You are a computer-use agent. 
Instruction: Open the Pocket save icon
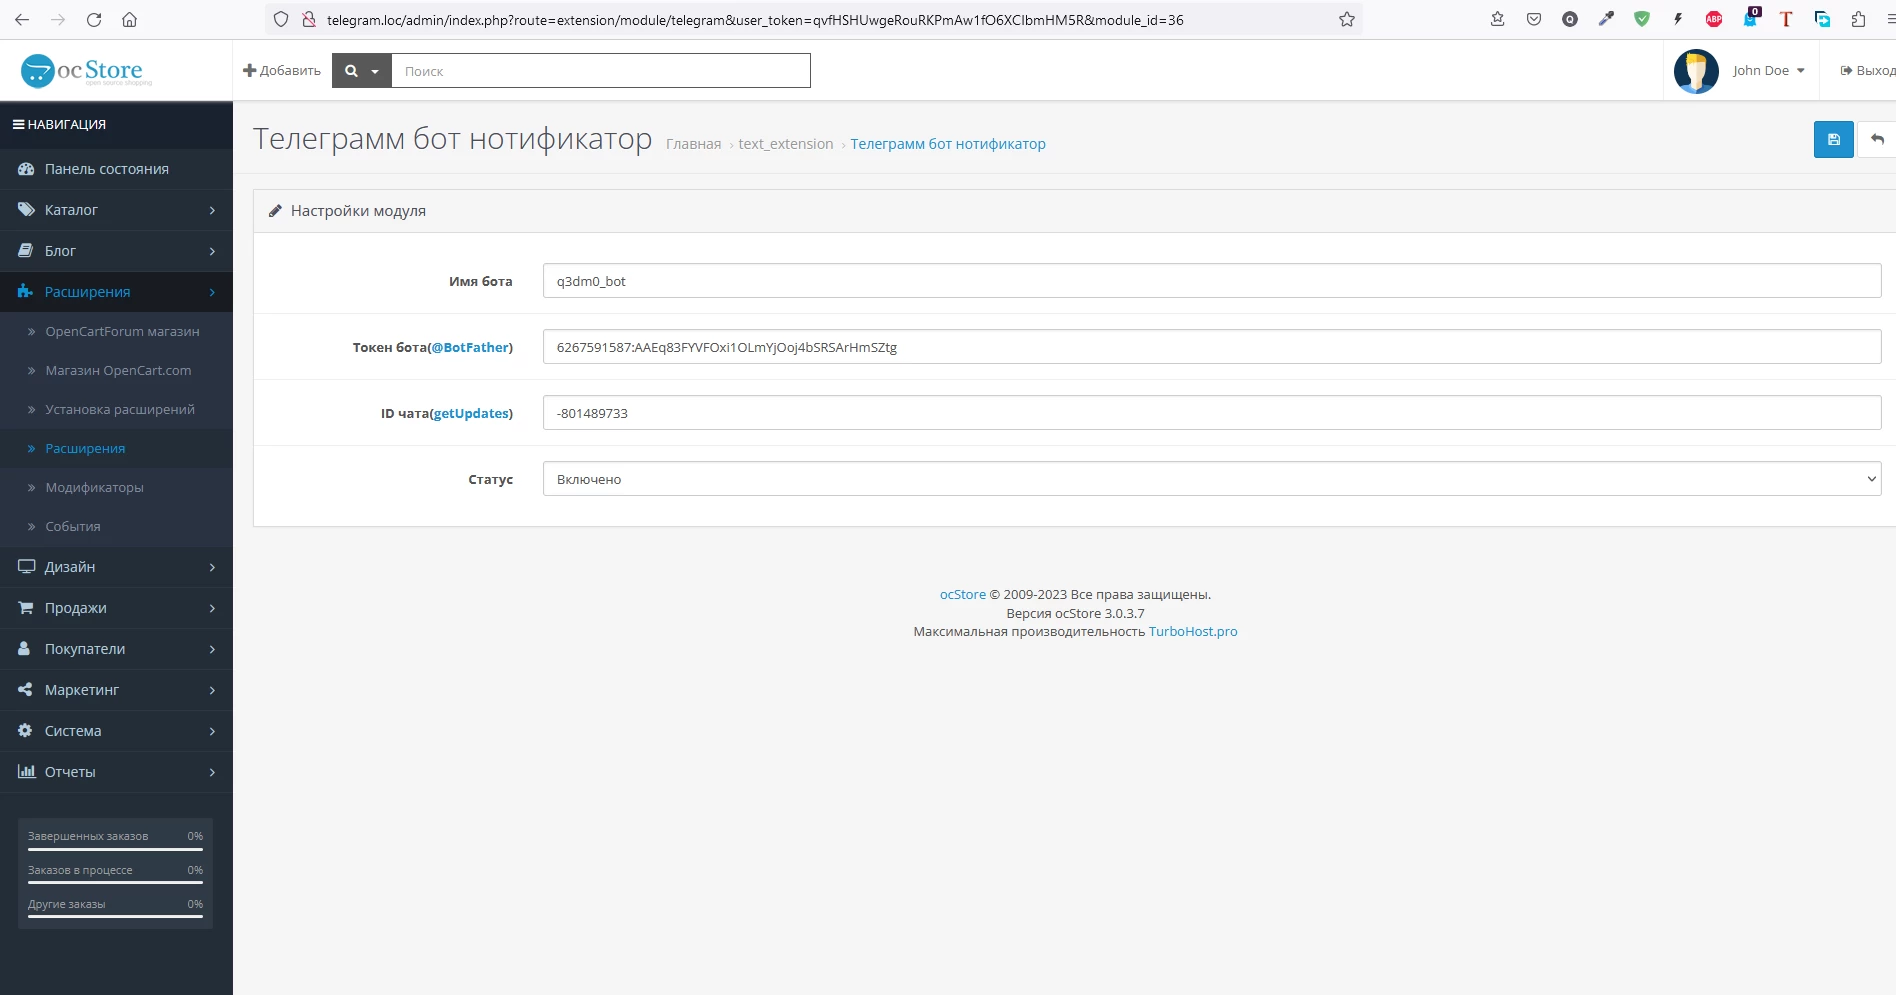1534,19
